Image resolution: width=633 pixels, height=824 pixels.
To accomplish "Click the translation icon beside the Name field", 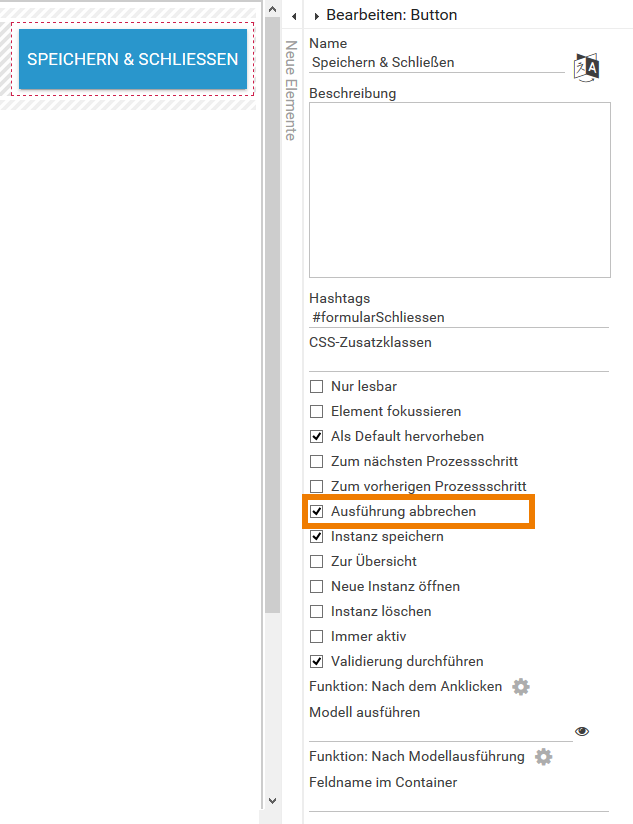I will (587, 64).
